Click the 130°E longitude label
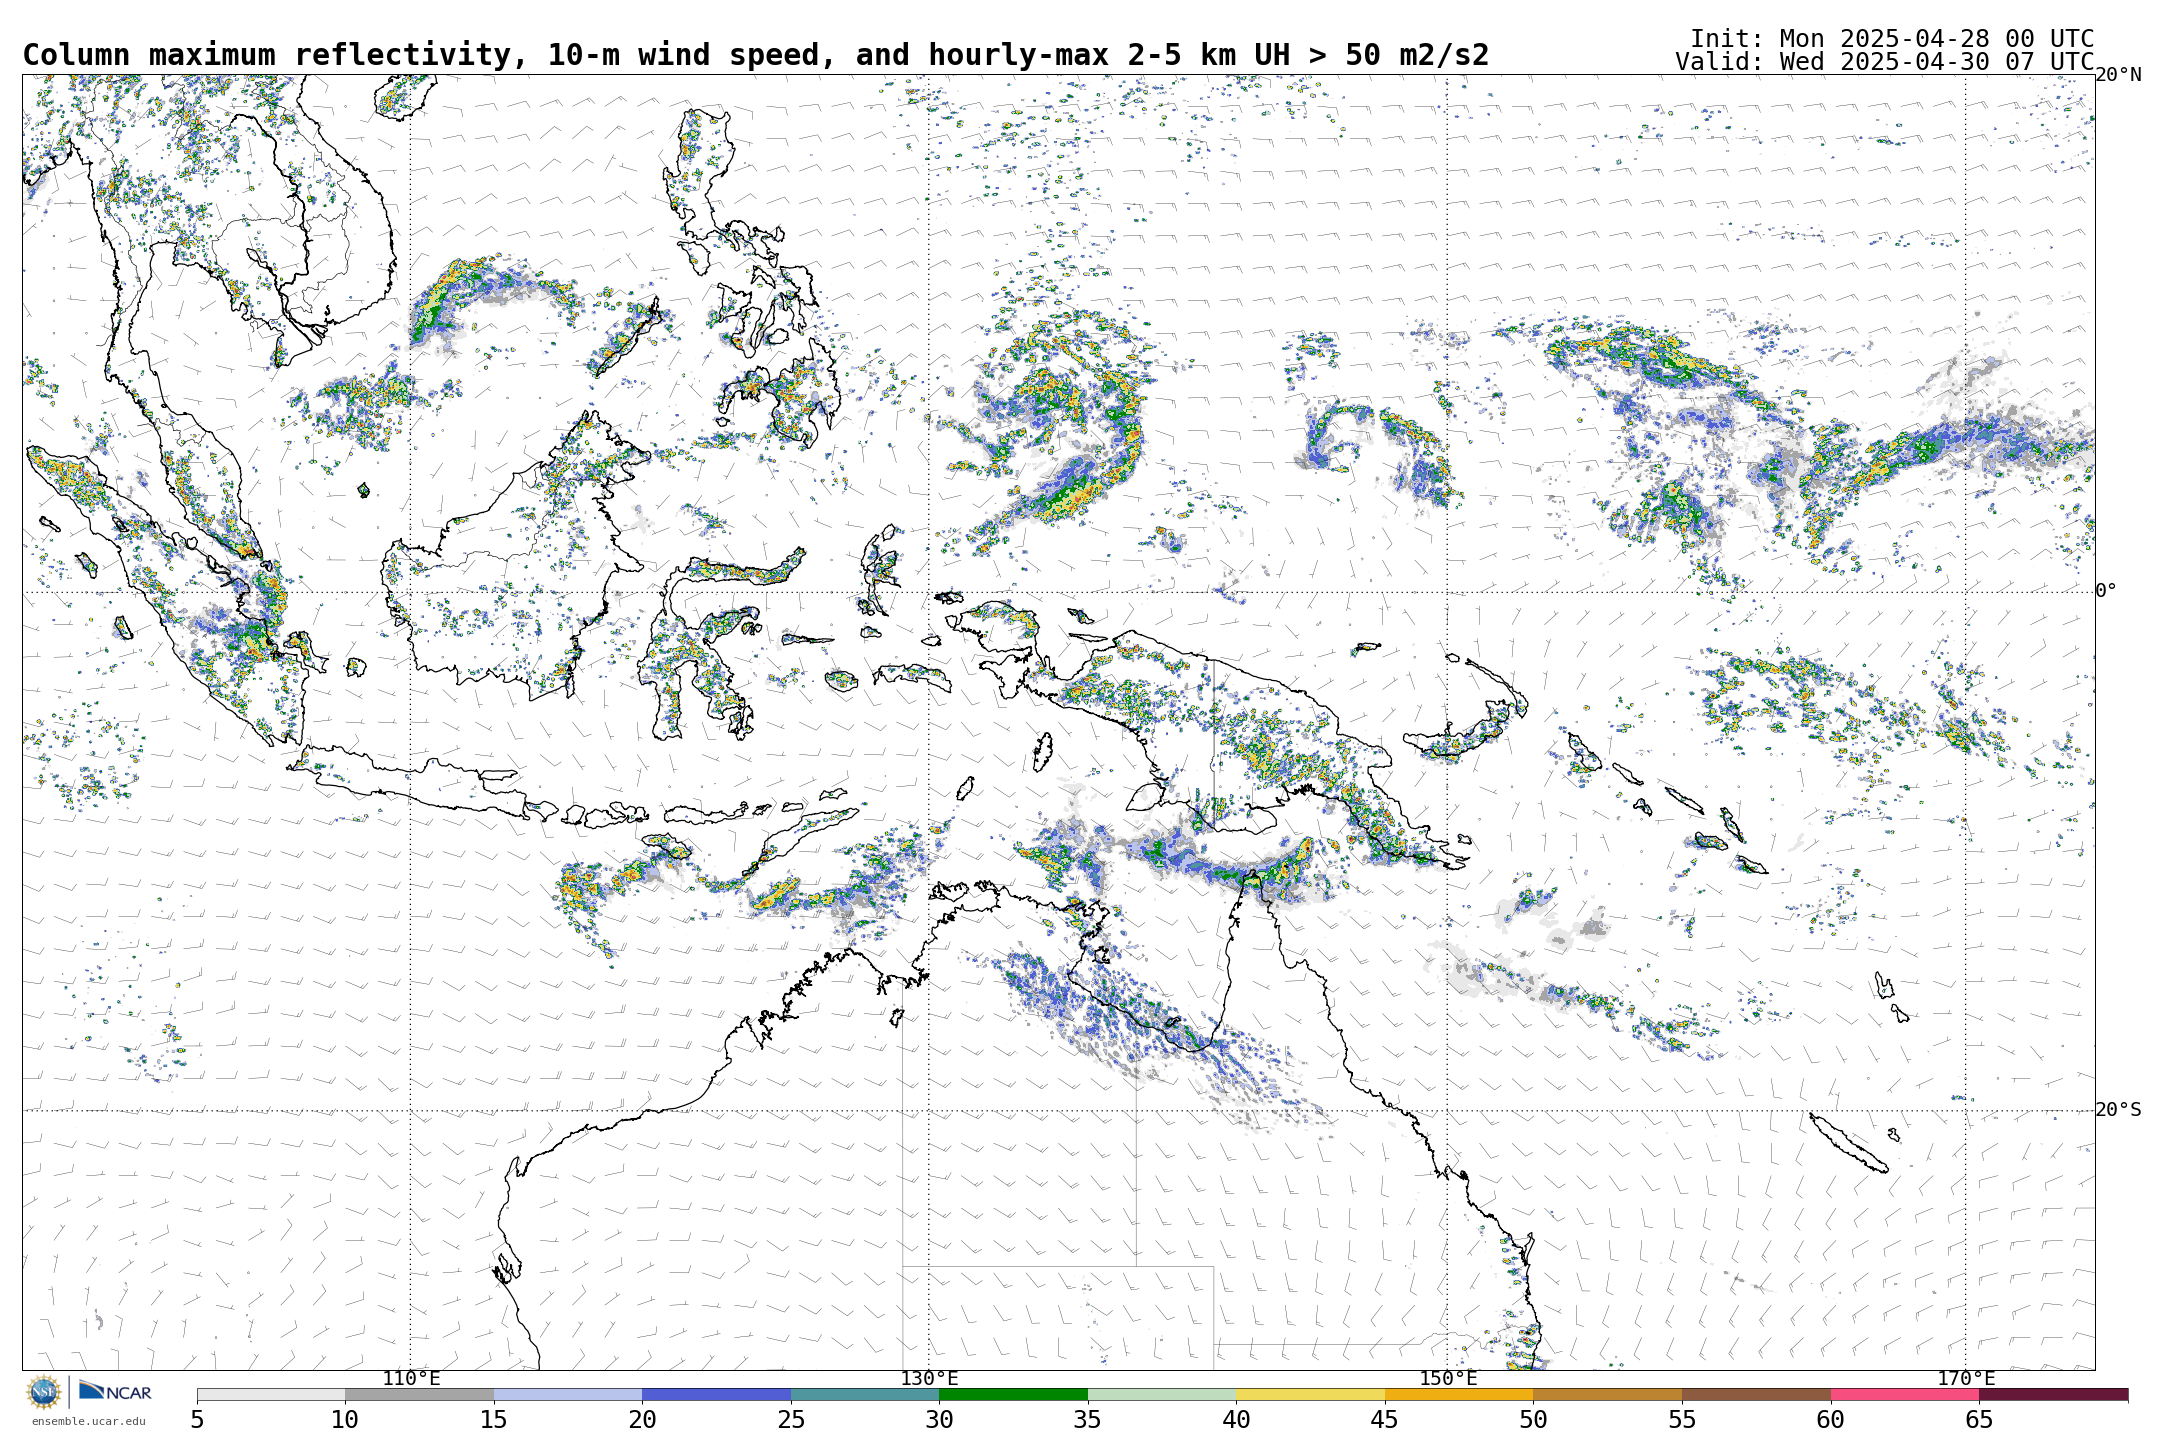 click(x=929, y=1378)
